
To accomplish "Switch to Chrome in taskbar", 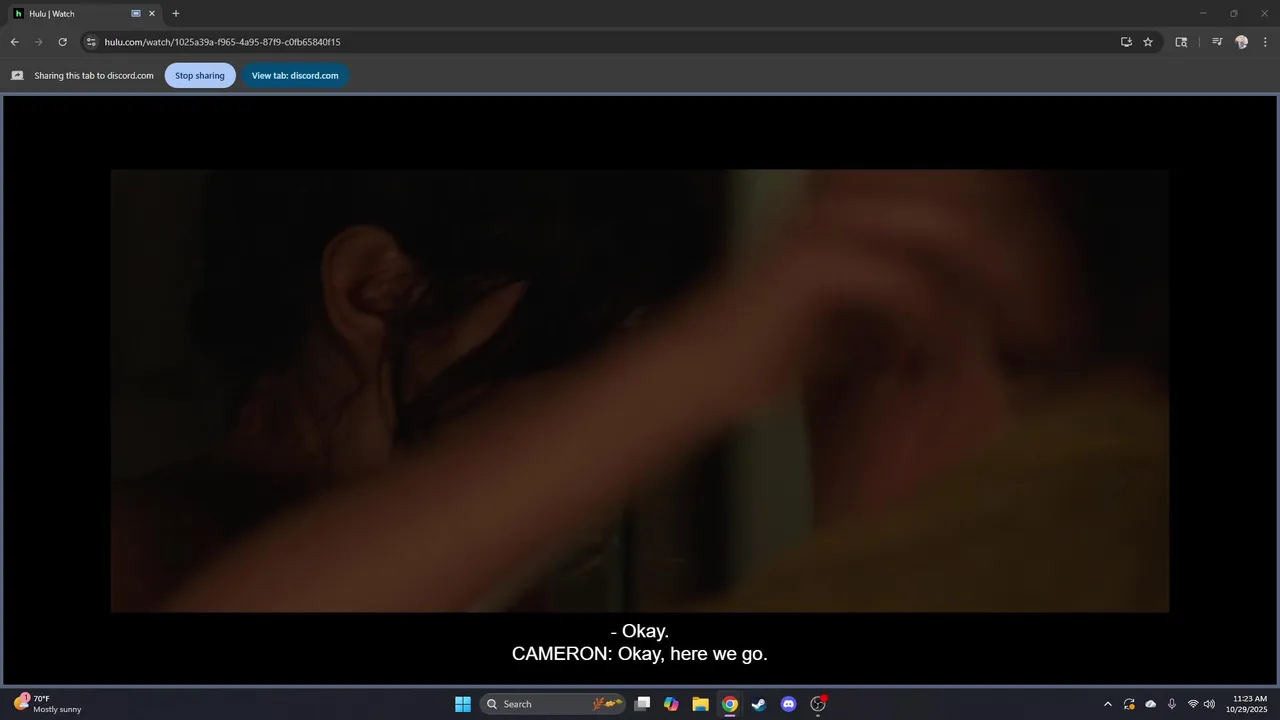I will tap(730, 704).
